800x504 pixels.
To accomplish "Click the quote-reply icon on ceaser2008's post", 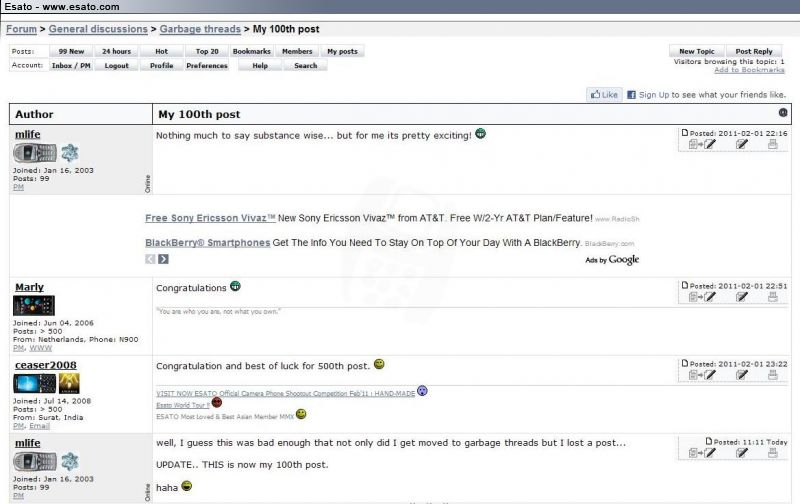I will click(x=703, y=375).
